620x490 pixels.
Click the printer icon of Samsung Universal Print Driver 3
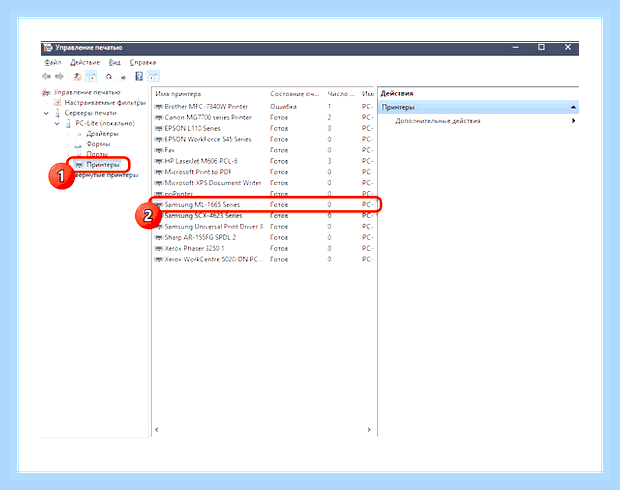159,227
